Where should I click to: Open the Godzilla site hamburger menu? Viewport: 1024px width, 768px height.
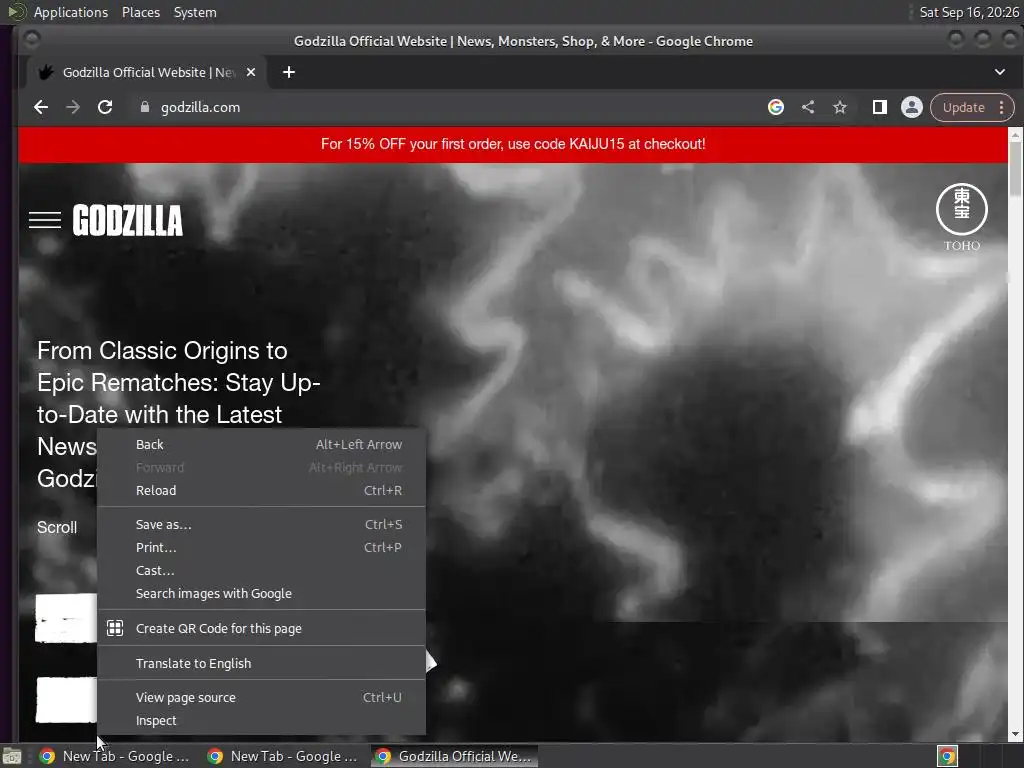[45, 220]
